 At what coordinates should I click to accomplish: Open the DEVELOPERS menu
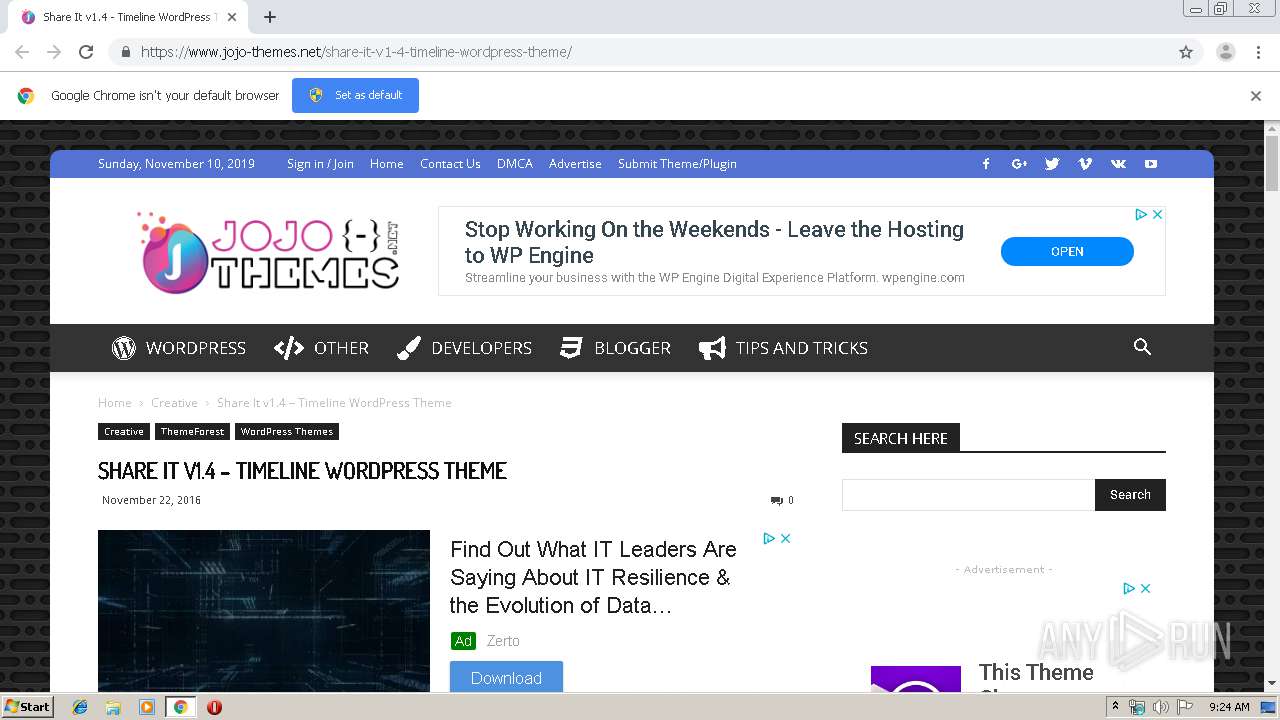click(464, 348)
